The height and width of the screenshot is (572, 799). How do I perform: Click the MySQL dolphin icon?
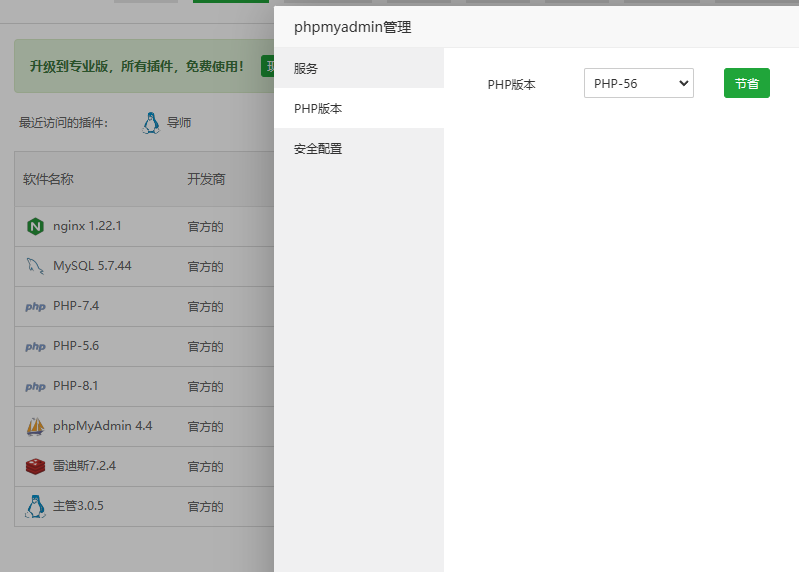[x=35, y=266]
